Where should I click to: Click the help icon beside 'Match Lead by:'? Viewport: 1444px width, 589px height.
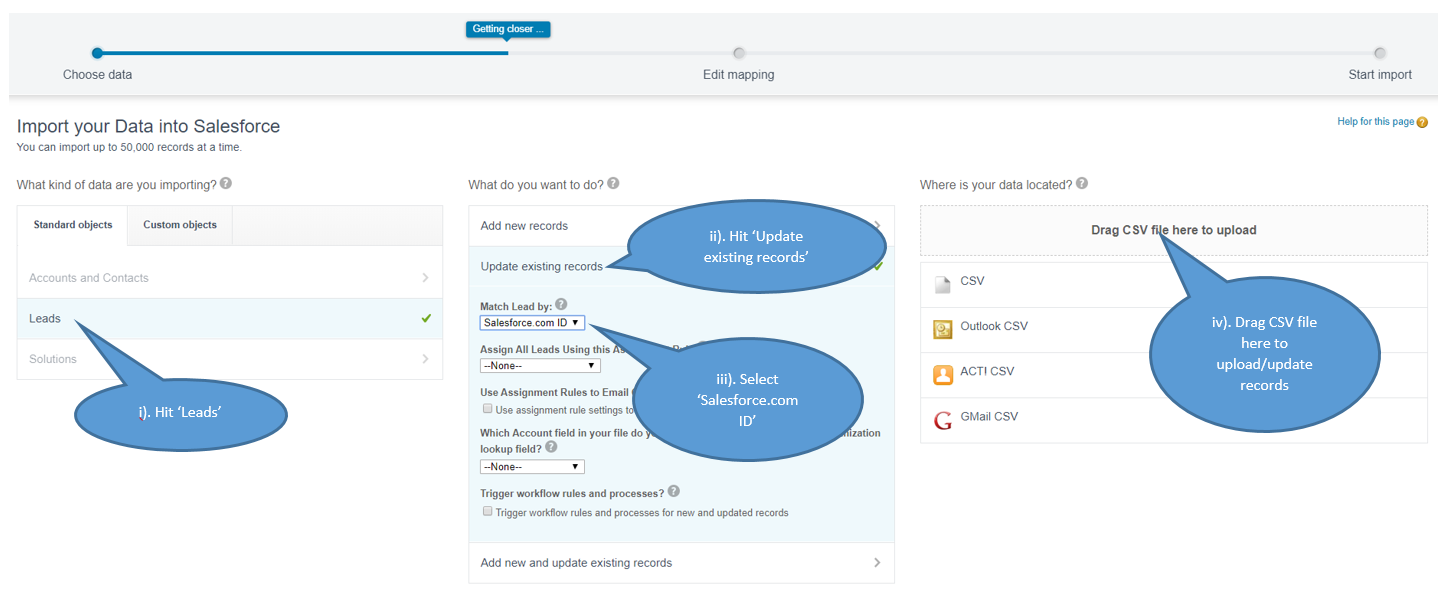click(x=561, y=305)
